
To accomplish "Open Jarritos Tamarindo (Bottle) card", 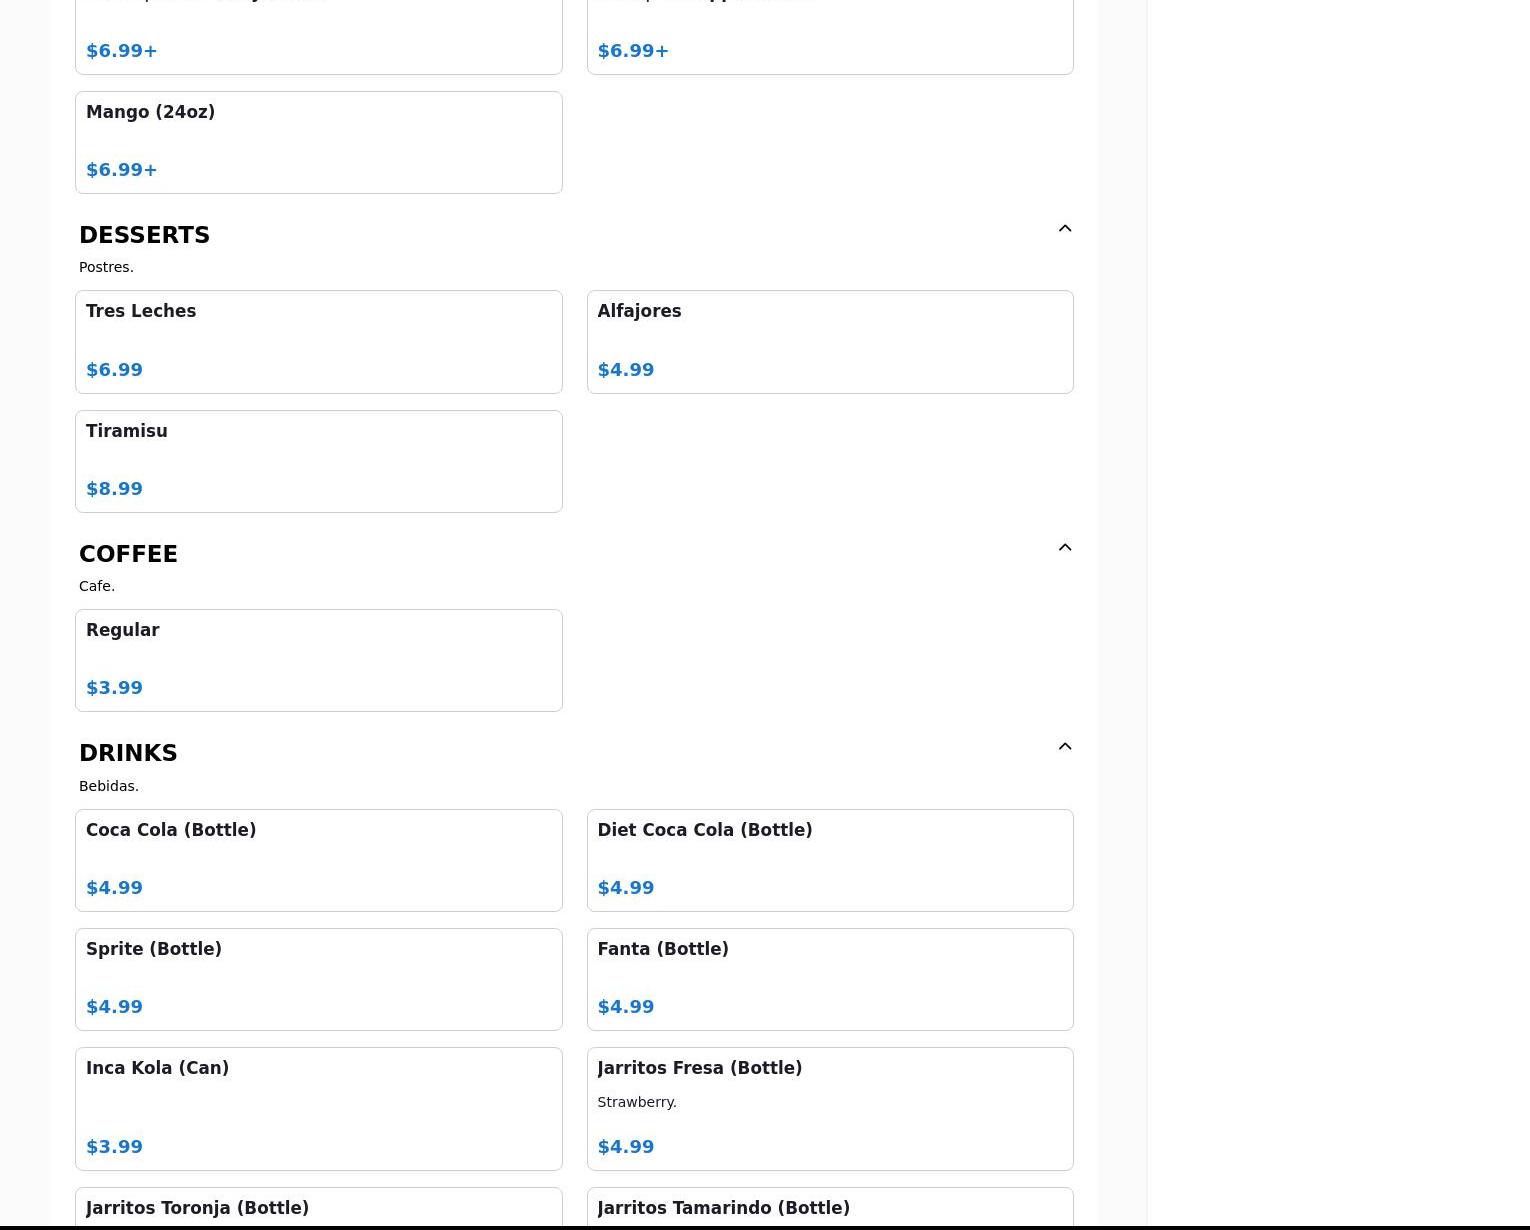I will click(x=830, y=1208).
